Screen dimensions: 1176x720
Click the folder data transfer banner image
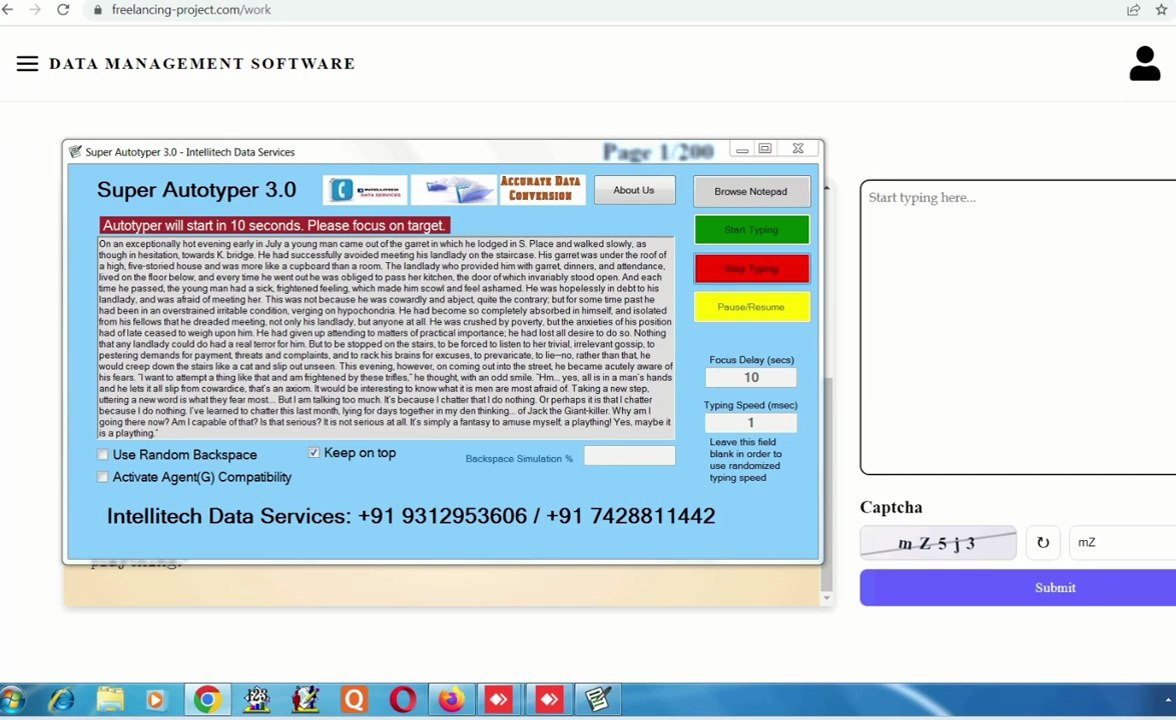click(454, 190)
